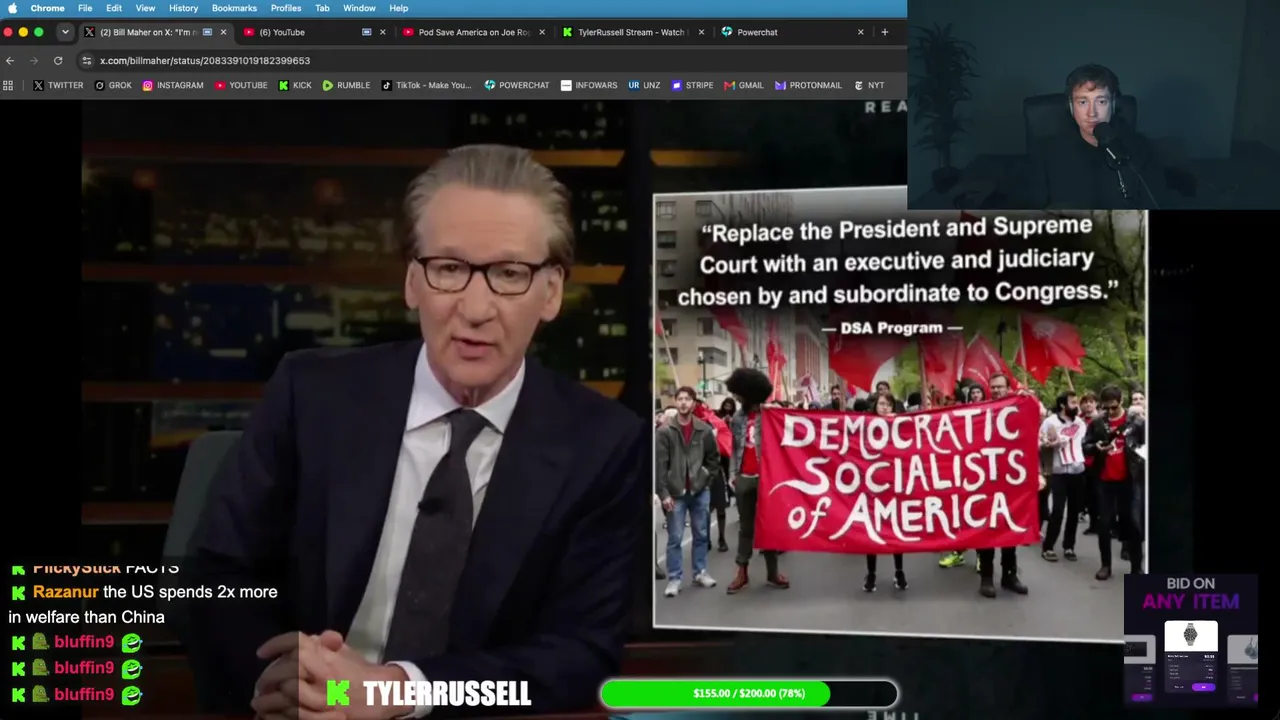Viewport: 1280px width, 720px height.
Task: Switch to the Powerchat tab
Action: point(793,32)
